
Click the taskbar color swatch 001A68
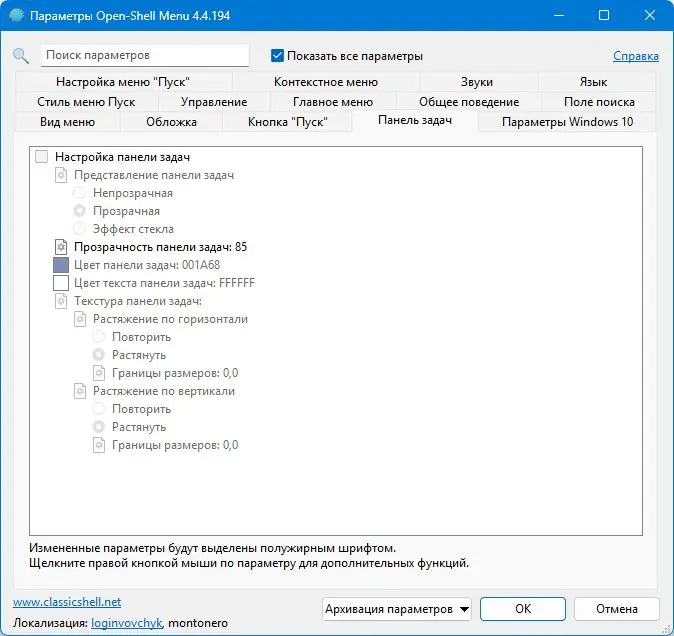click(x=61, y=265)
